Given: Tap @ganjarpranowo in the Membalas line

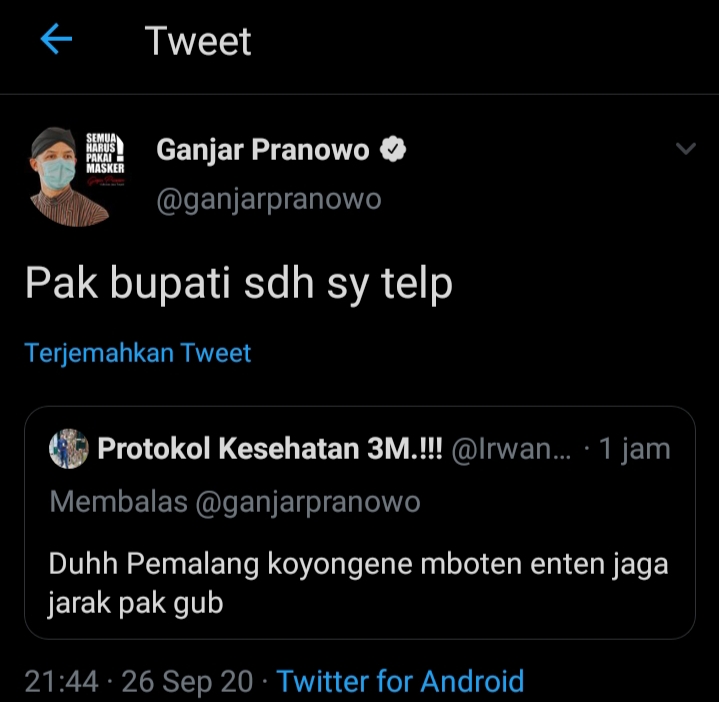Looking at the screenshot, I should pos(308,503).
